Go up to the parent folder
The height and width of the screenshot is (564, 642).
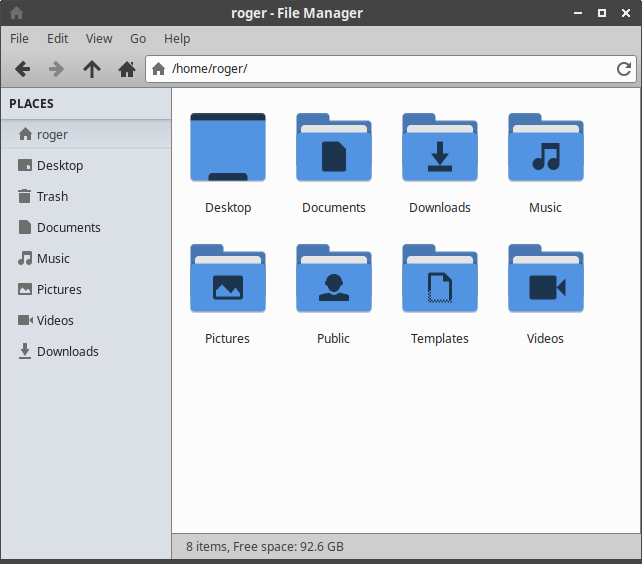click(92, 69)
